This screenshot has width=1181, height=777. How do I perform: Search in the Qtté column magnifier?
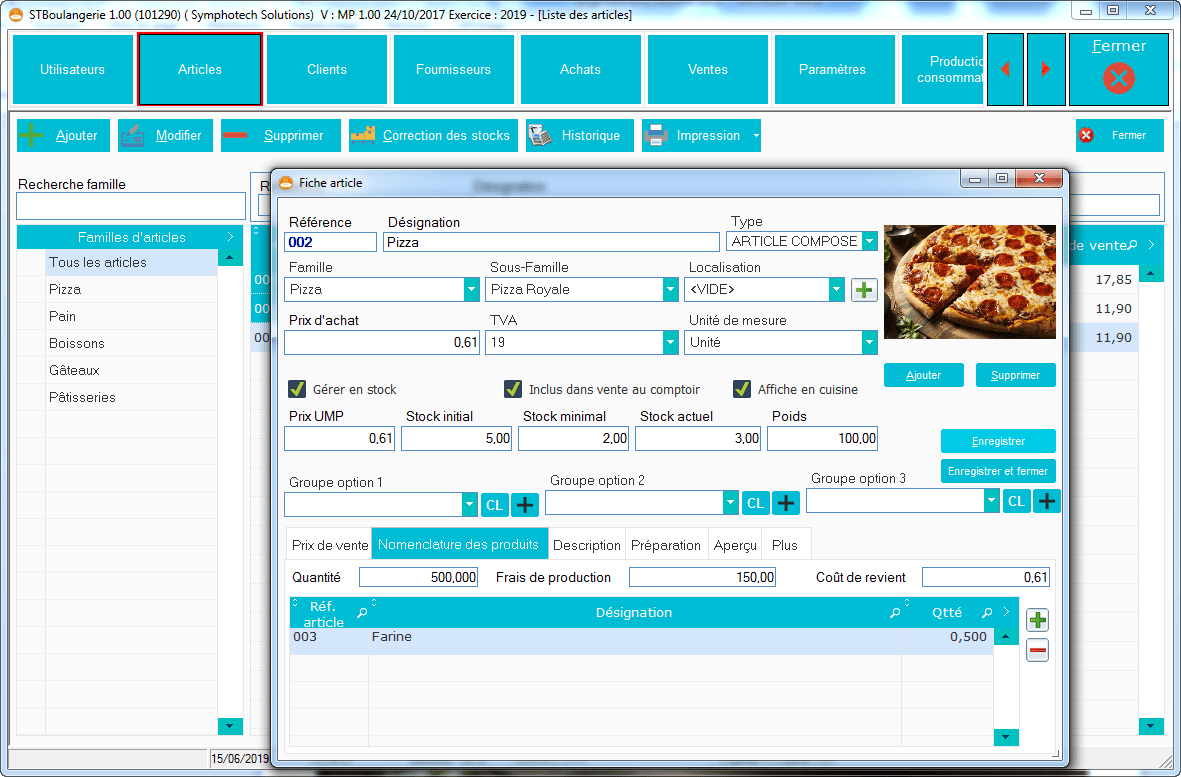987,613
